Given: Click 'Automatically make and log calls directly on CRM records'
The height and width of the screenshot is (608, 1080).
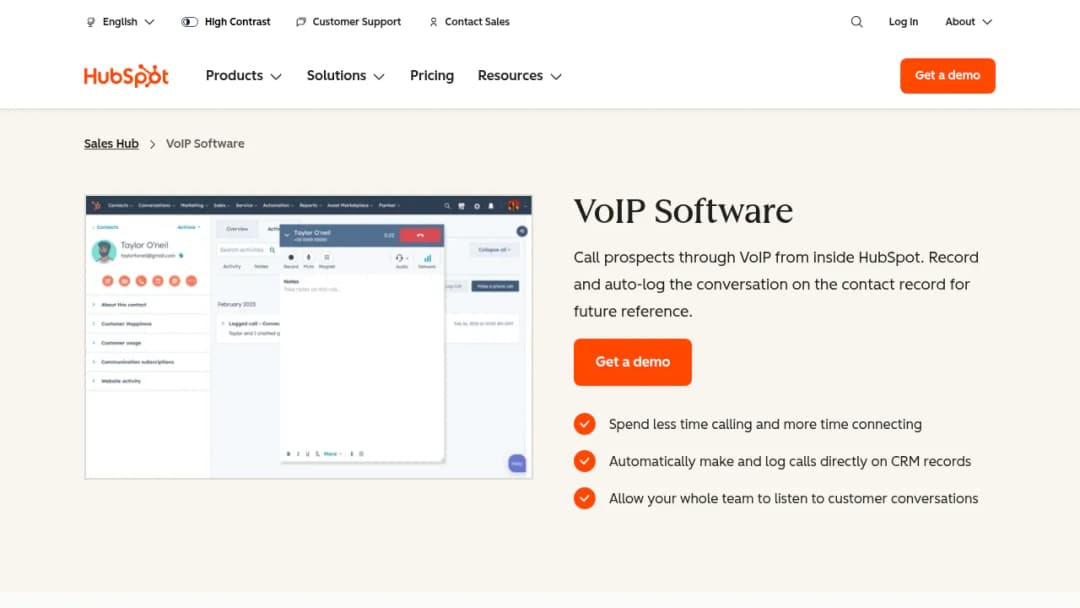Looking at the screenshot, I should [x=790, y=461].
